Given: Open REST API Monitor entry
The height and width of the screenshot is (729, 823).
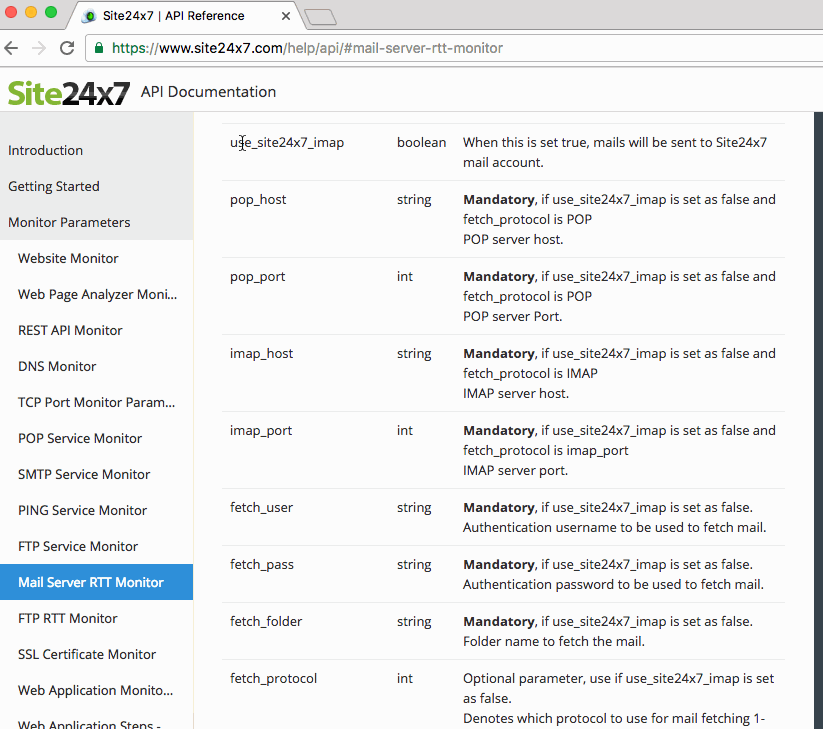Looking at the screenshot, I should (70, 330).
